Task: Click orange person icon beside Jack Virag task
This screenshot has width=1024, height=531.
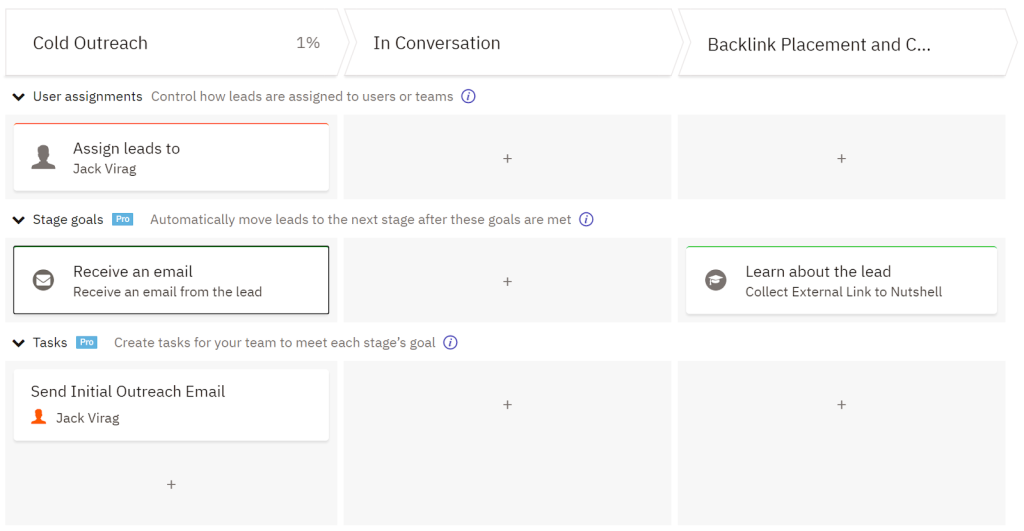Action: [x=39, y=417]
